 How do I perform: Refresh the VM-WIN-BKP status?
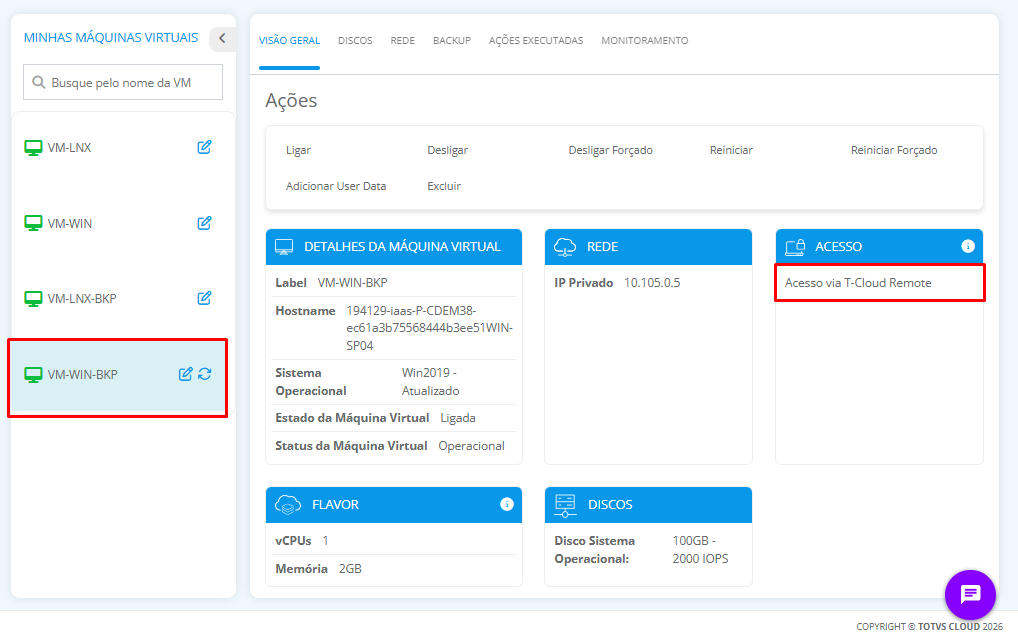pos(205,373)
